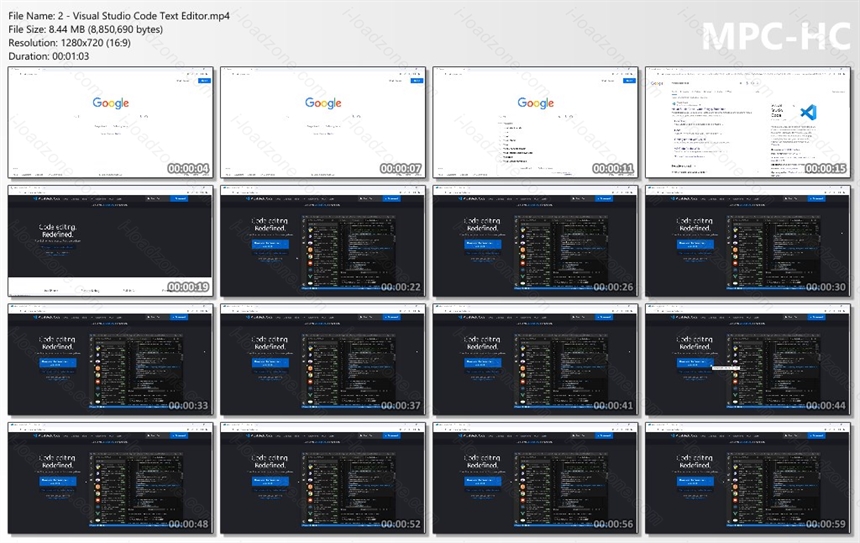Choose the thumbnail stamped 00:00:26

(535, 241)
